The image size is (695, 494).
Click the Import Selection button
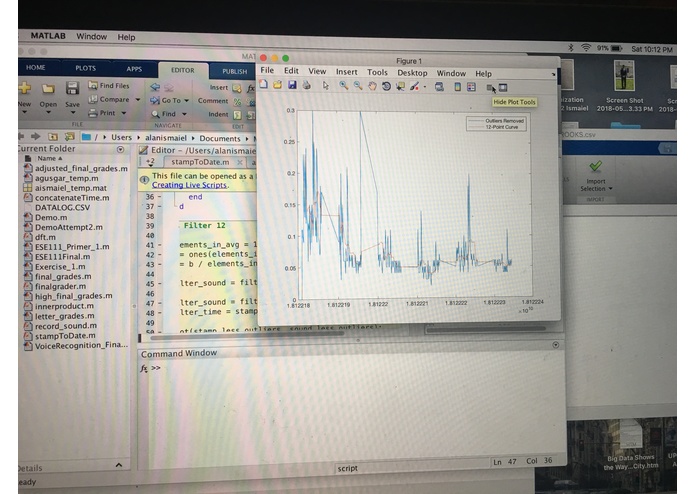click(596, 176)
